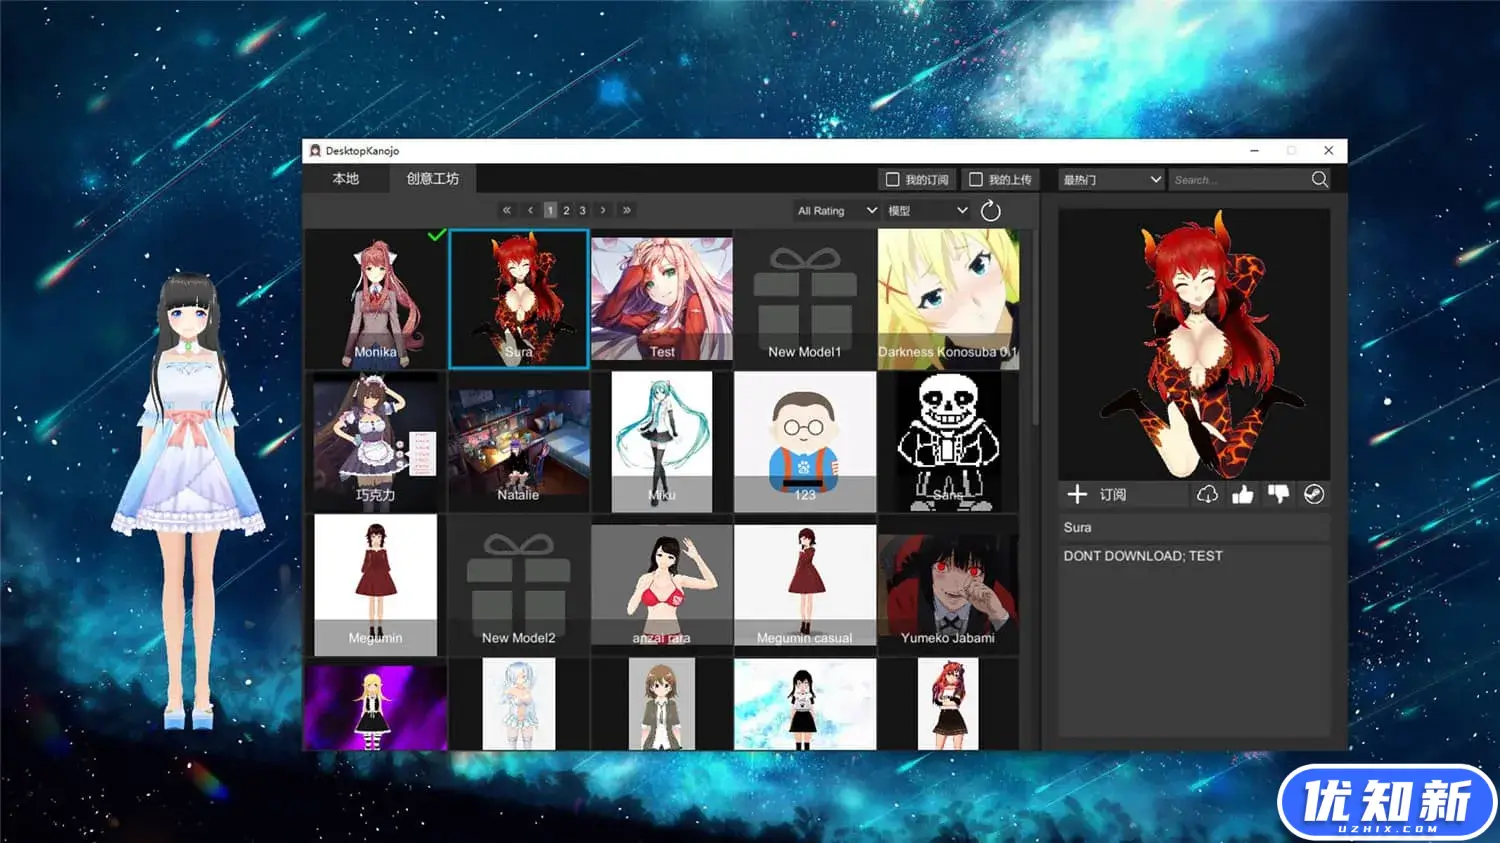Click the refresh icon beside the 模型 dropdown

990,211
